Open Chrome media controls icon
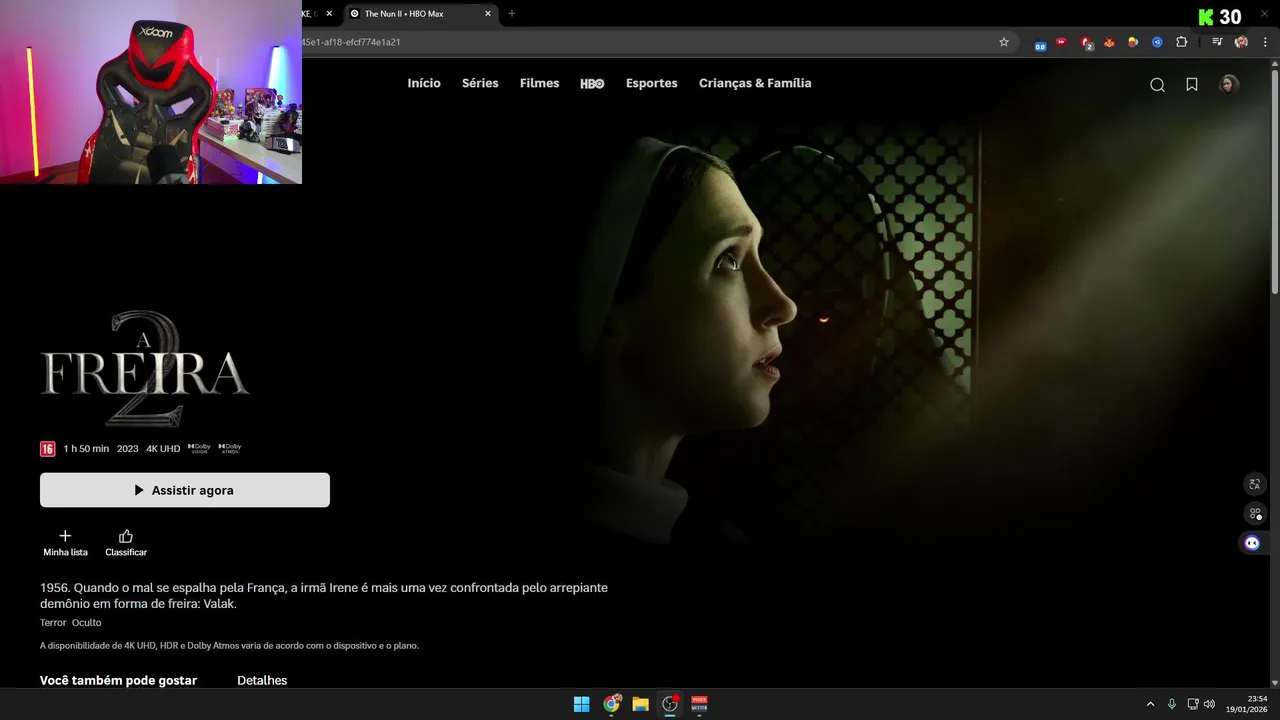The width and height of the screenshot is (1280, 720). point(1217,42)
